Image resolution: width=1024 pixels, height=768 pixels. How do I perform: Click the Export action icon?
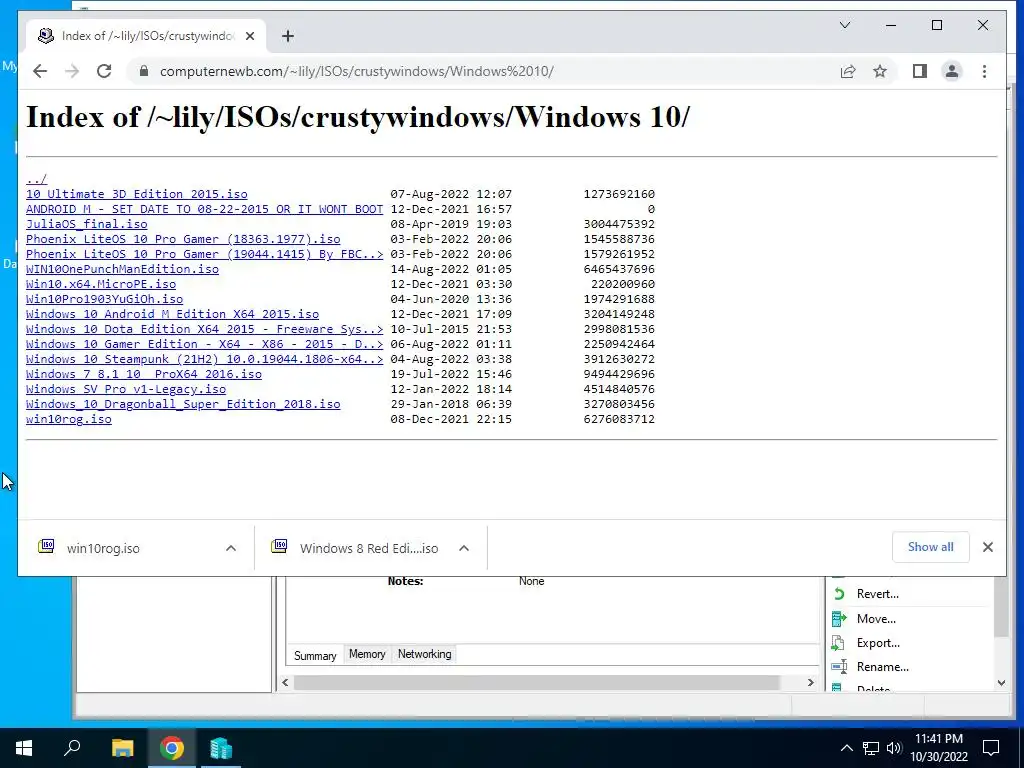(x=839, y=643)
